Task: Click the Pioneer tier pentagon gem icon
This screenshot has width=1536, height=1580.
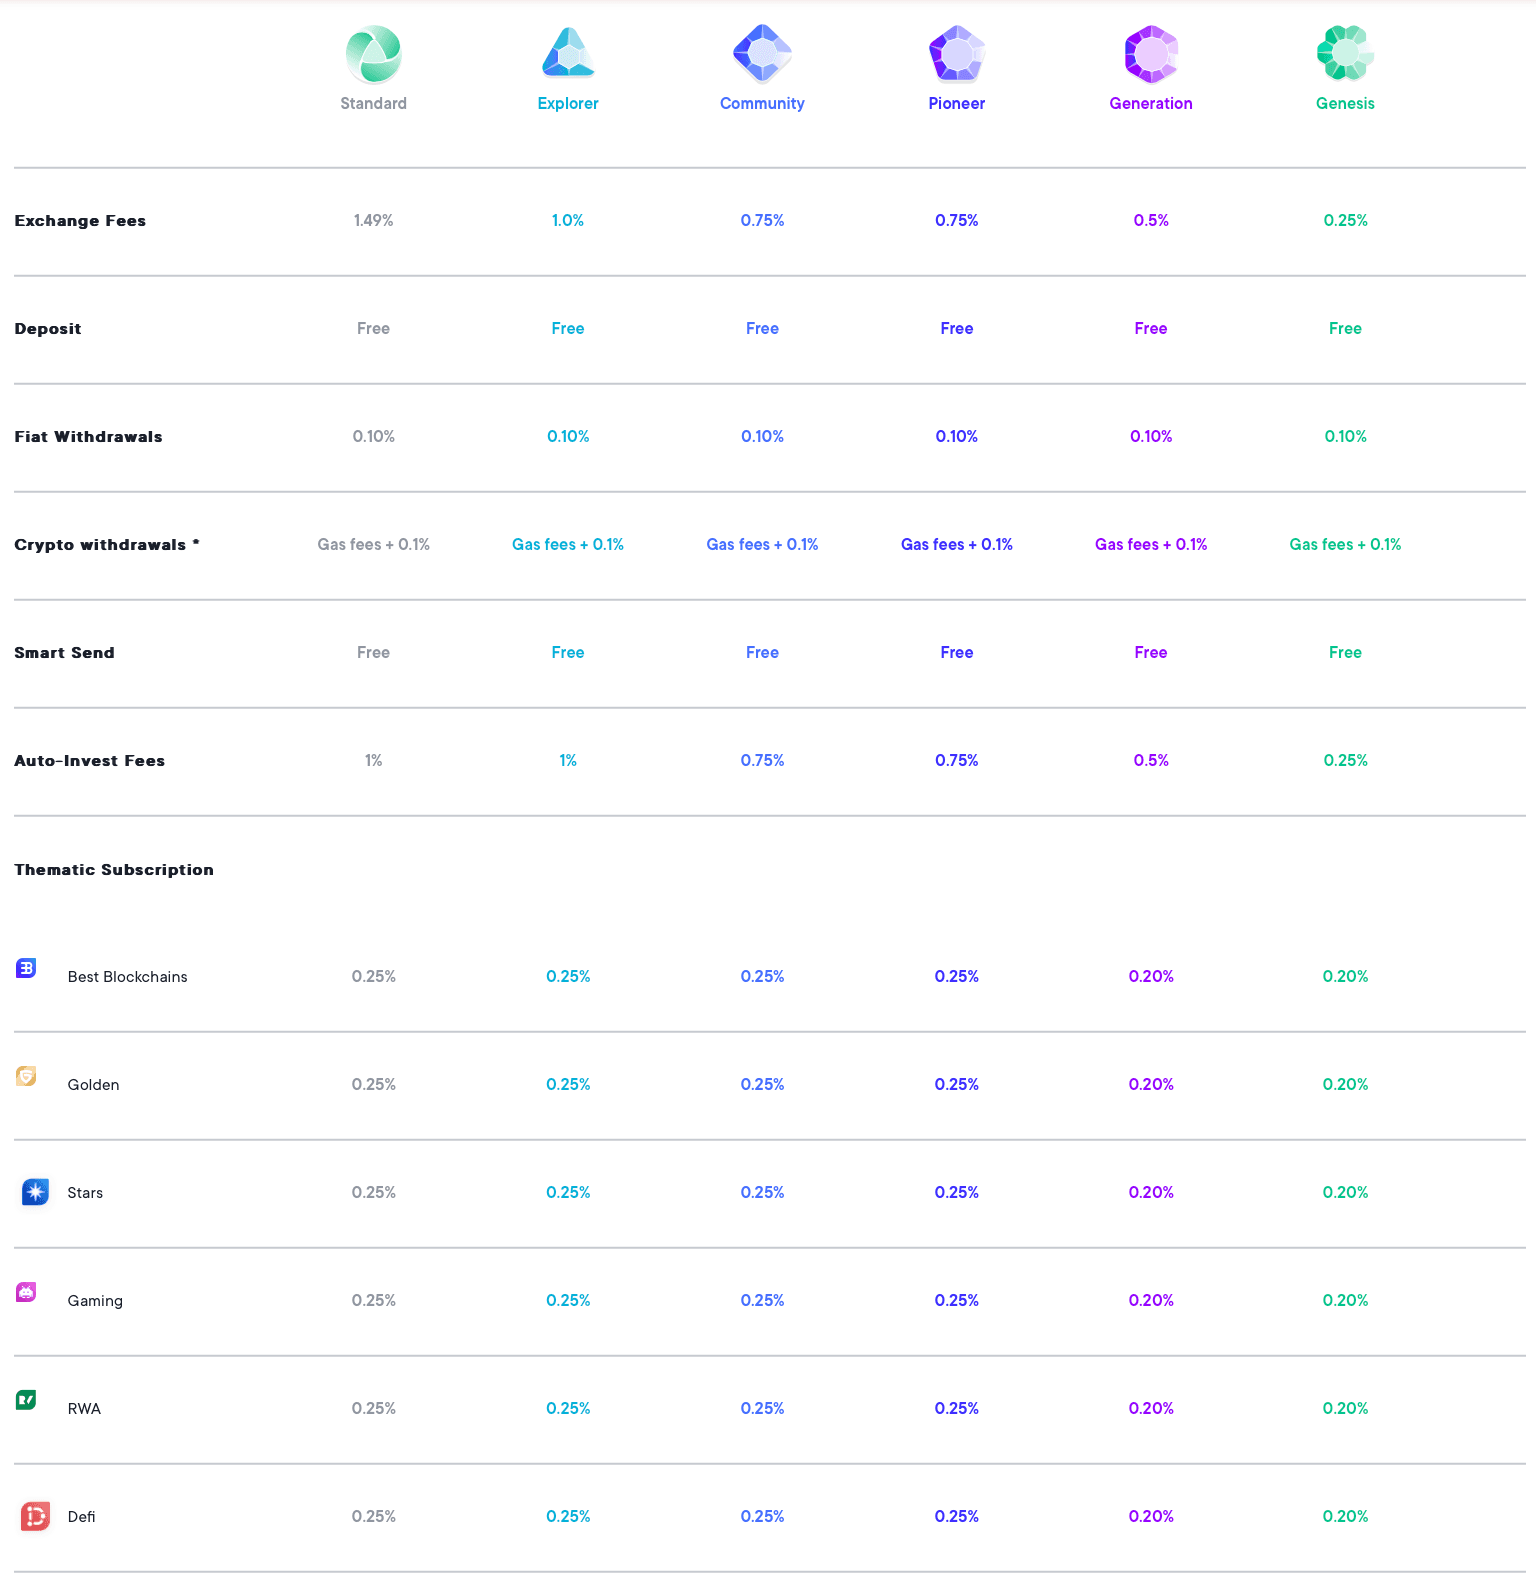Action: pos(957,54)
